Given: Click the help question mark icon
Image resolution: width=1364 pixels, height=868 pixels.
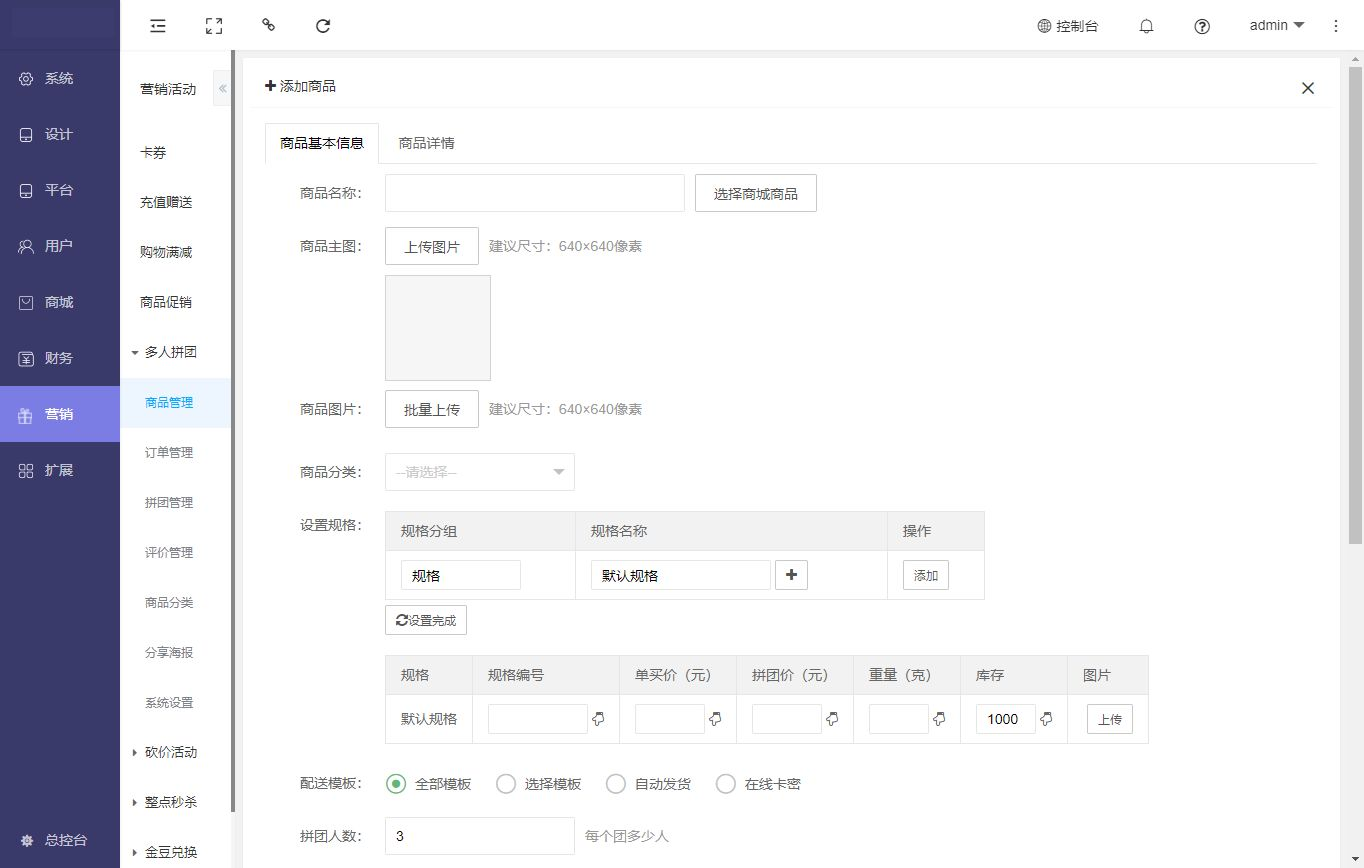Looking at the screenshot, I should [1202, 27].
